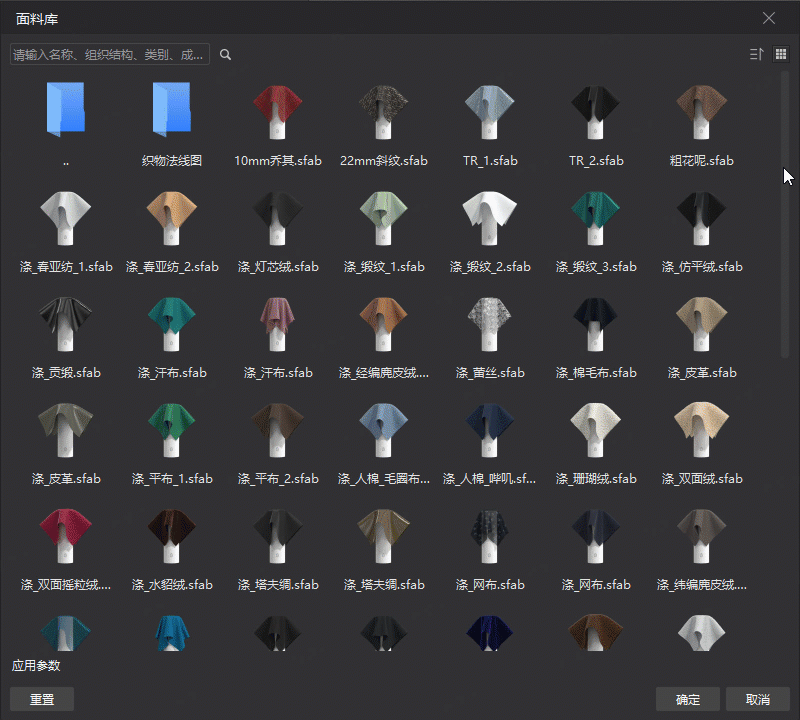Switch to grid view icon
The image size is (800, 720).
click(781, 55)
